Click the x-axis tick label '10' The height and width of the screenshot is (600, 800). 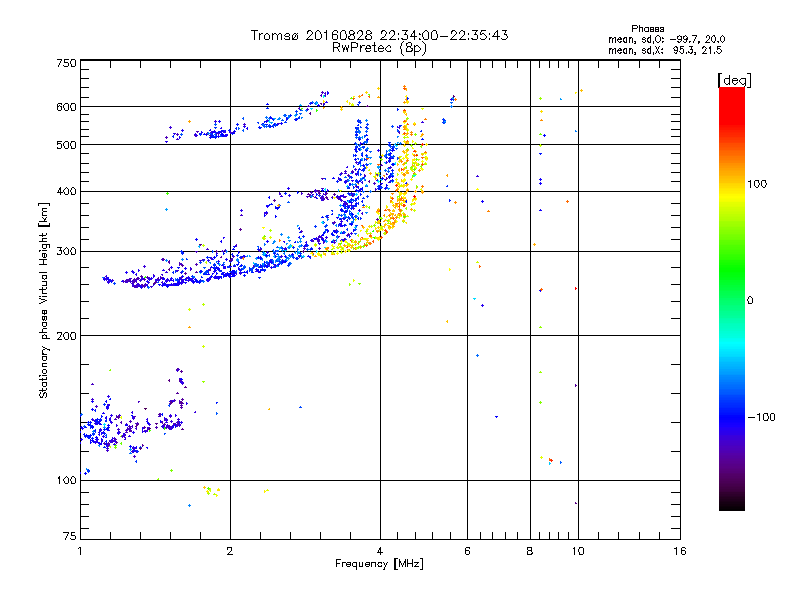[578, 551]
